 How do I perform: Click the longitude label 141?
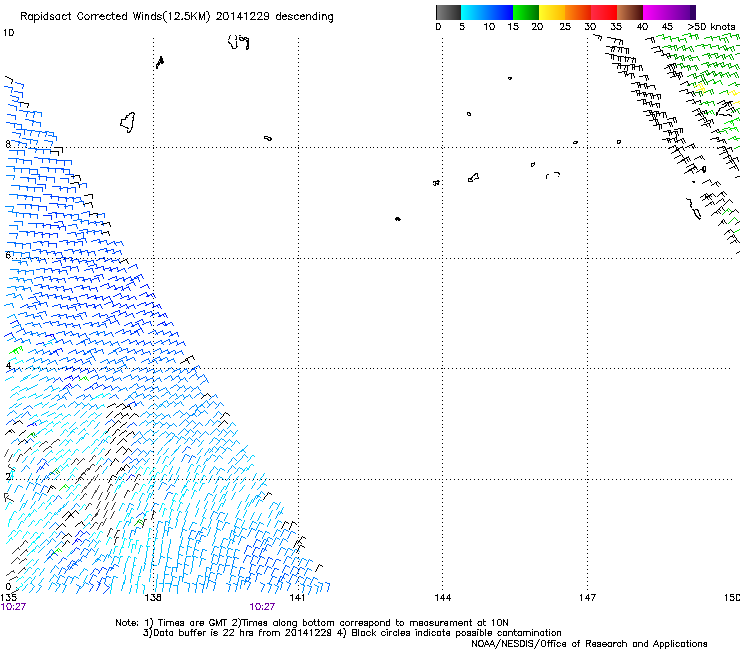pos(297,598)
